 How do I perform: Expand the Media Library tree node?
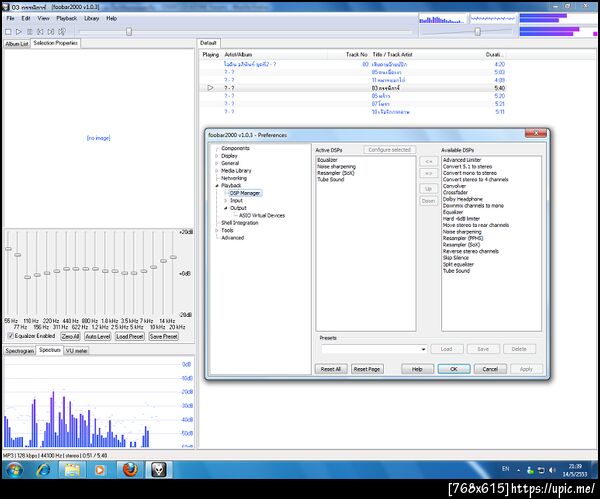tap(217, 171)
